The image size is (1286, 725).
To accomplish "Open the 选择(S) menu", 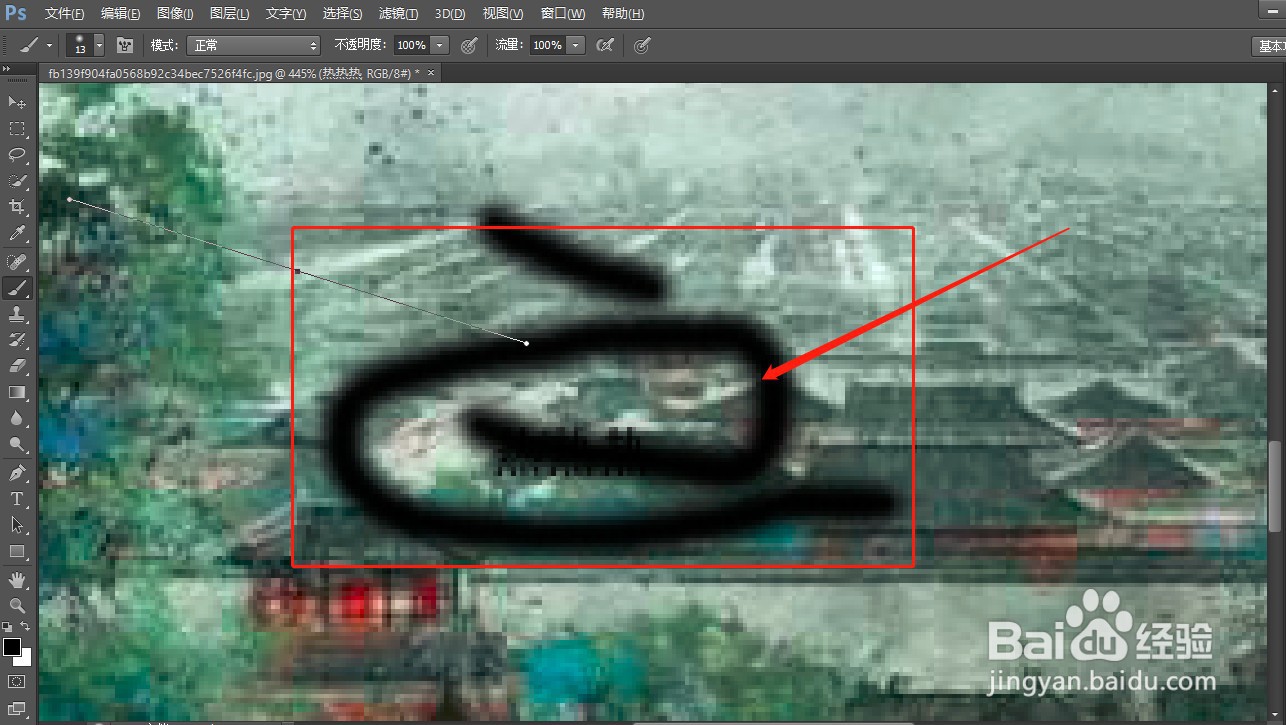I will (343, 14).
